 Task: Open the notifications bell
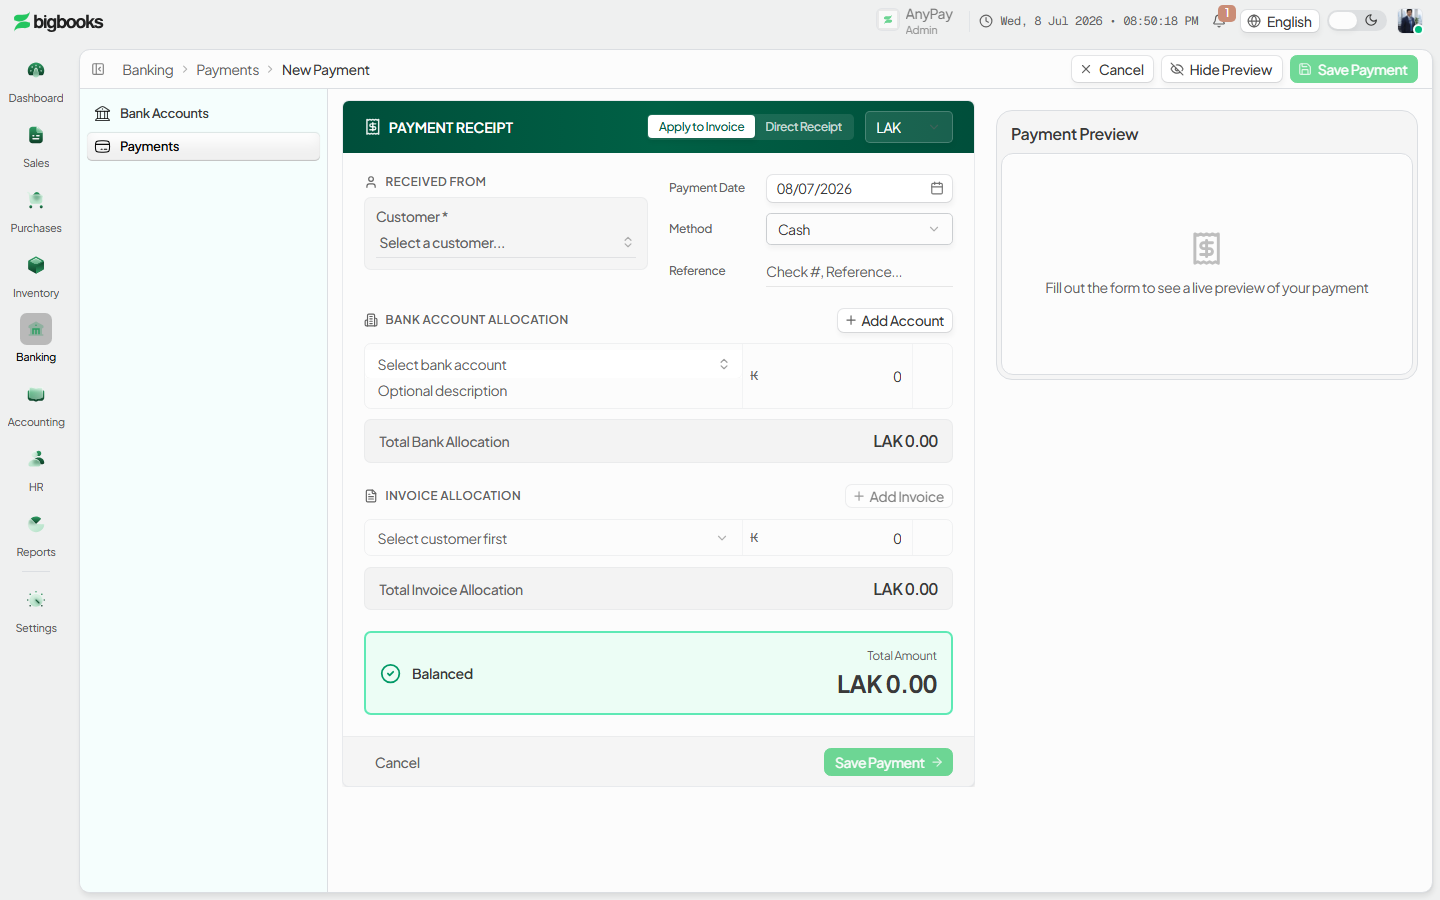[1219, 21]
